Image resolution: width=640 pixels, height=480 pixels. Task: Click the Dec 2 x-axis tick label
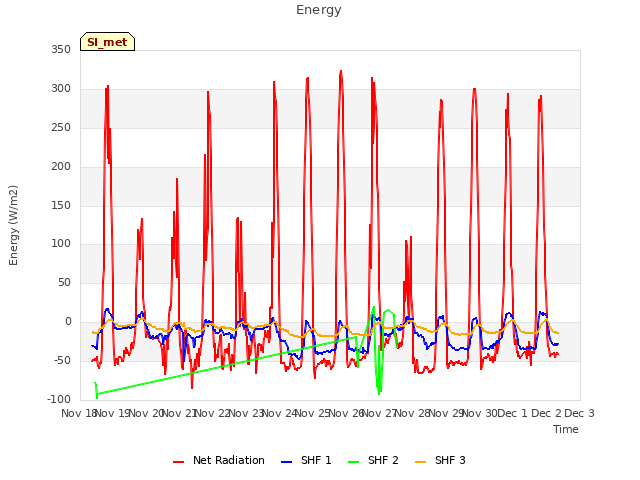click(546, 413)
